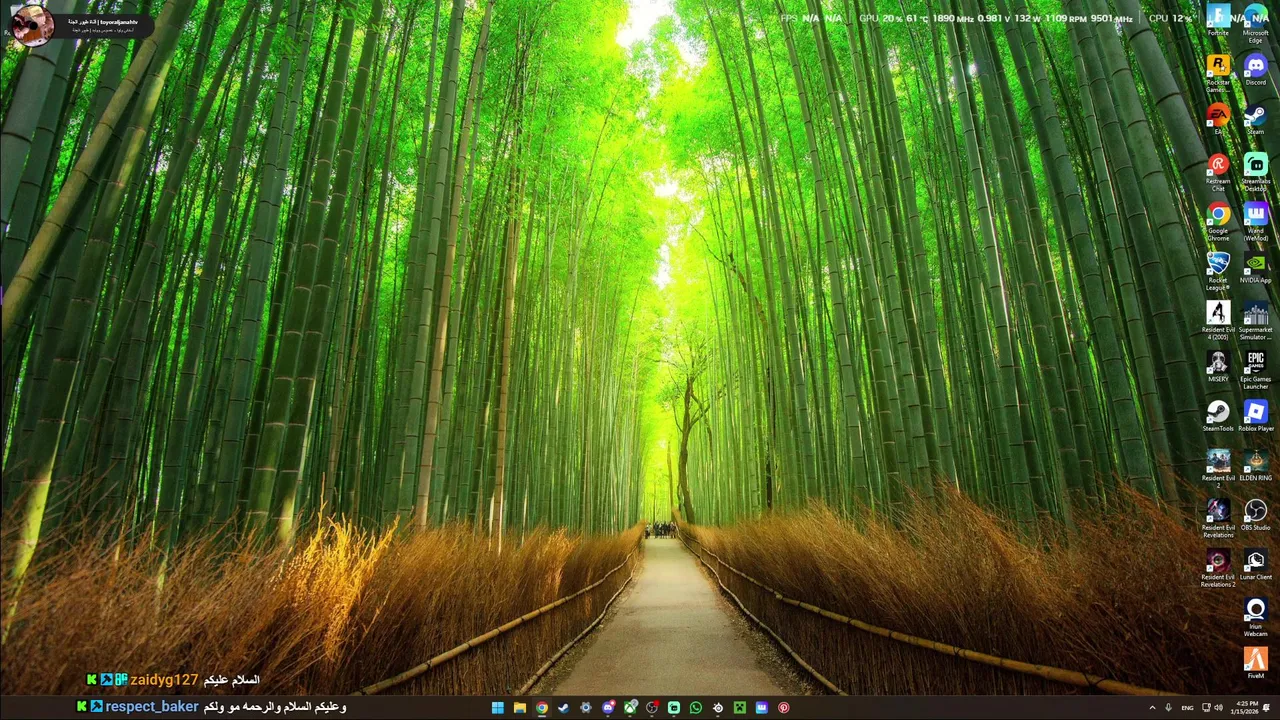
Task: Select the Restream Chat desktop icon
Action: pyautogui.click(x=1218, y=171)
